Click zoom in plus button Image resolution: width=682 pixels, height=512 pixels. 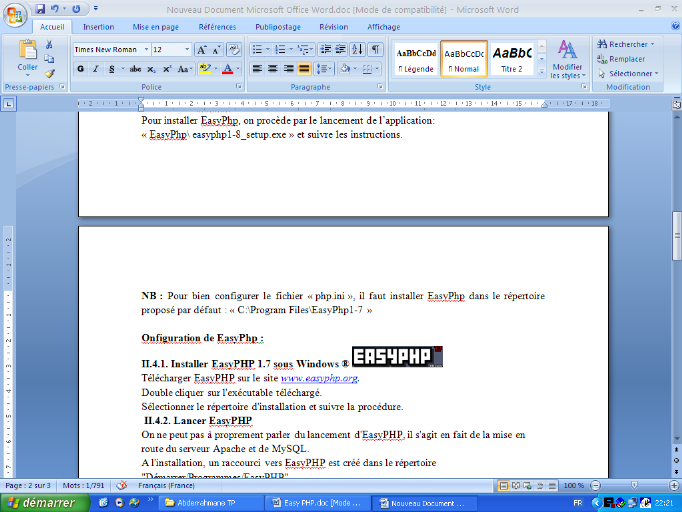click(x=674, y=485)
